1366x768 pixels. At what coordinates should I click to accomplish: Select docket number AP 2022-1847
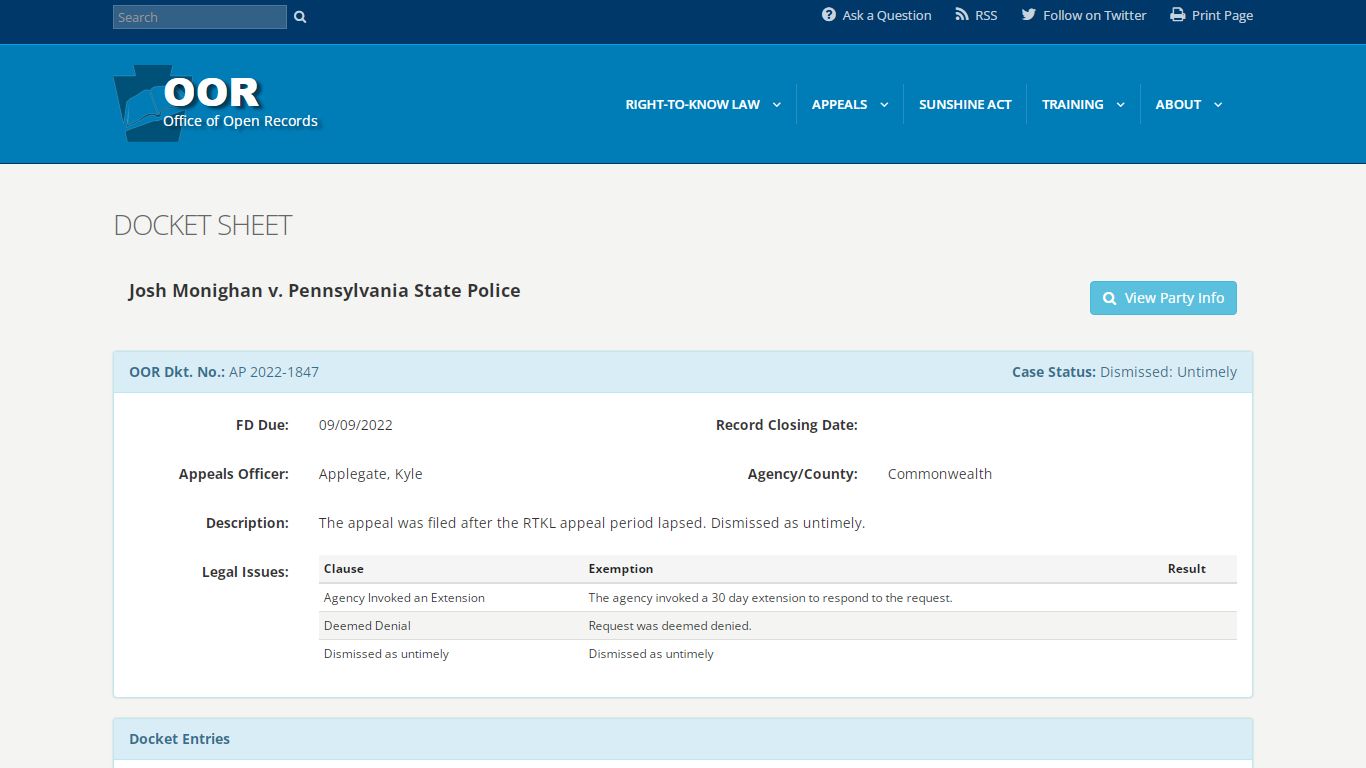pyautogui.click(x=274, y=372)
